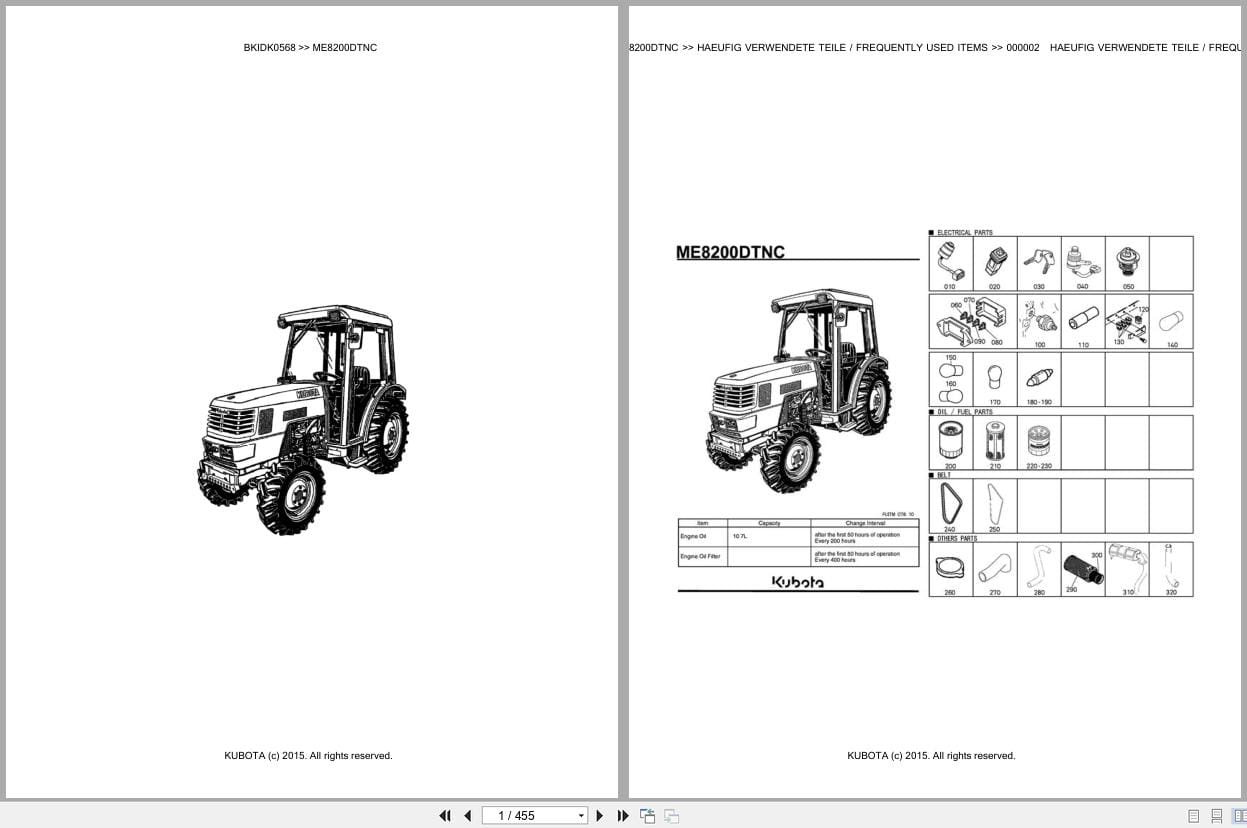
Task: Click the OTHERS PARTS section label
Action: point(957,538)
